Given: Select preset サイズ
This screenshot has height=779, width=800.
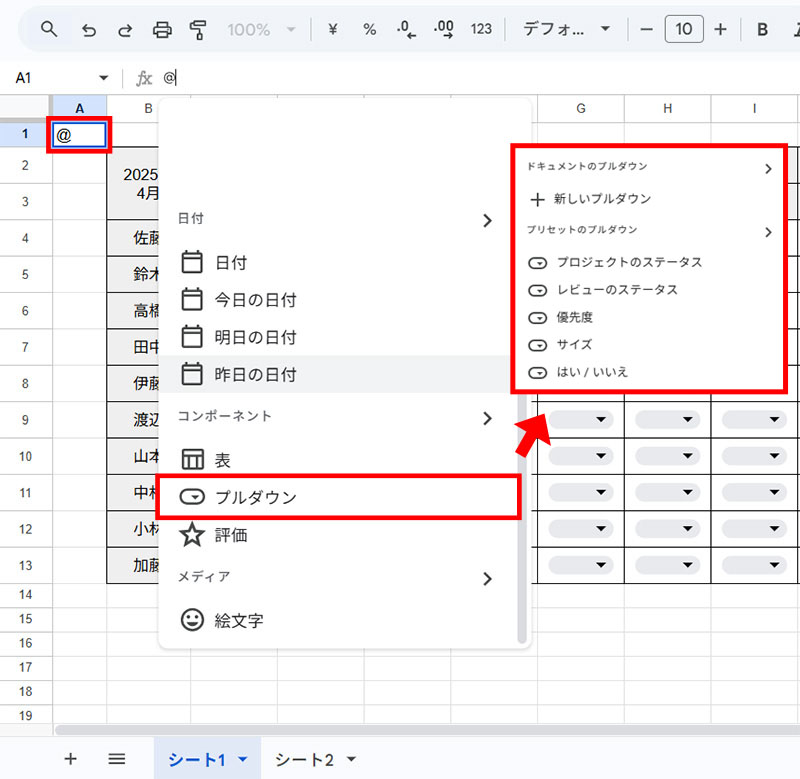Looking at the screenshot, I should 649,345.
